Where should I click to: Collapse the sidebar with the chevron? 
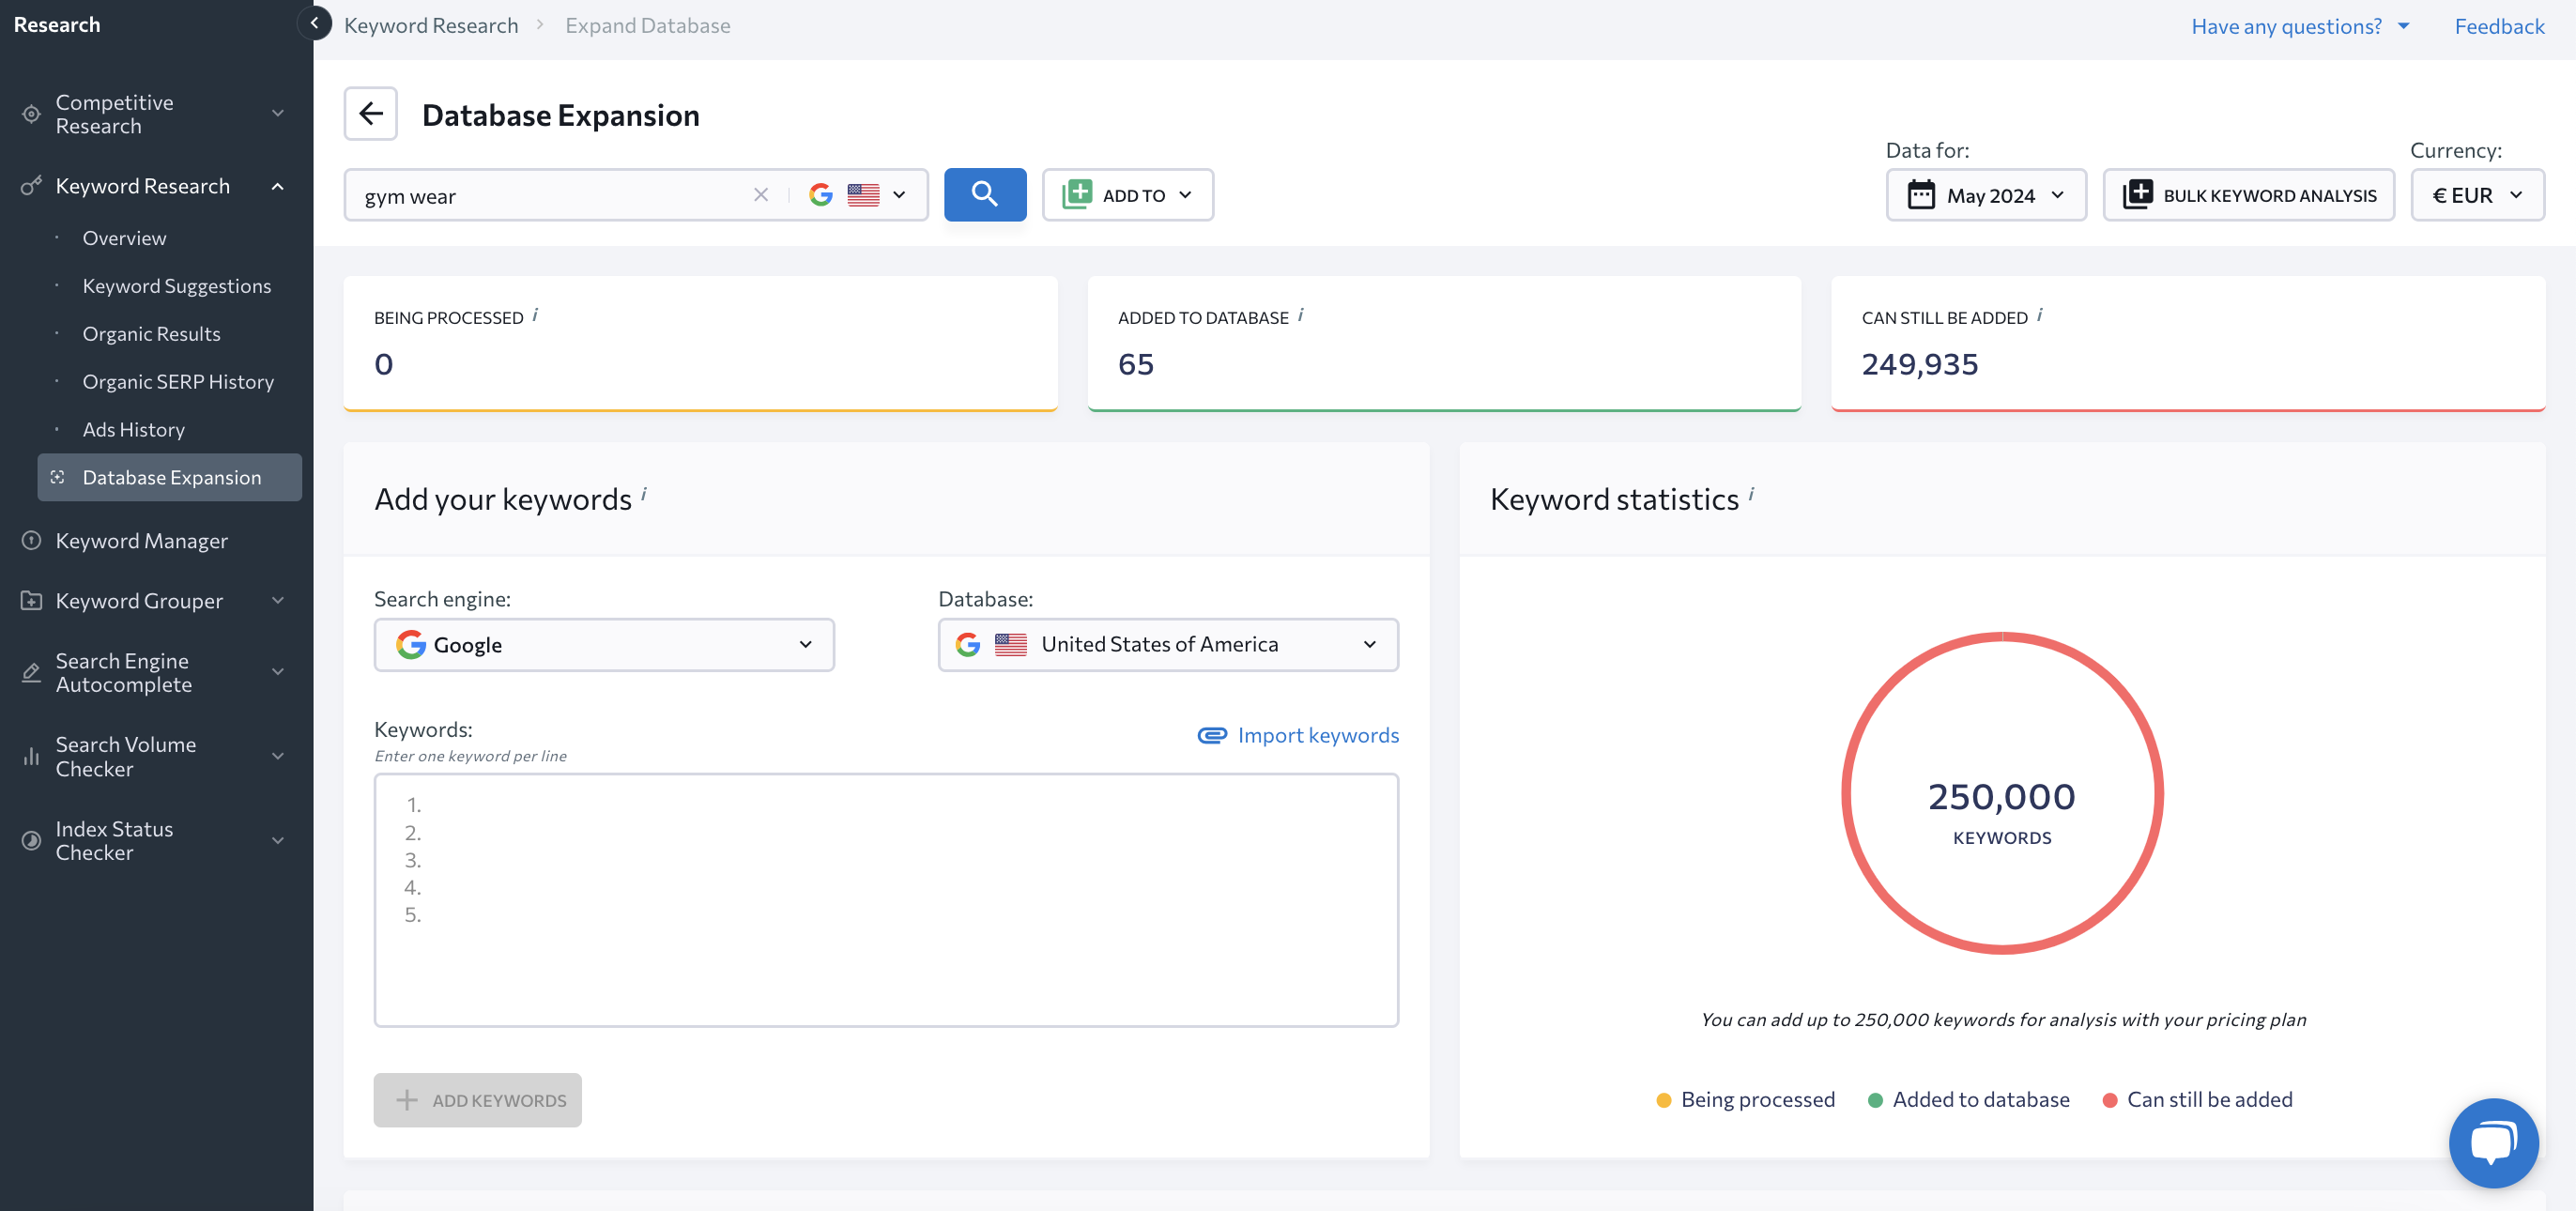(314, 23)
